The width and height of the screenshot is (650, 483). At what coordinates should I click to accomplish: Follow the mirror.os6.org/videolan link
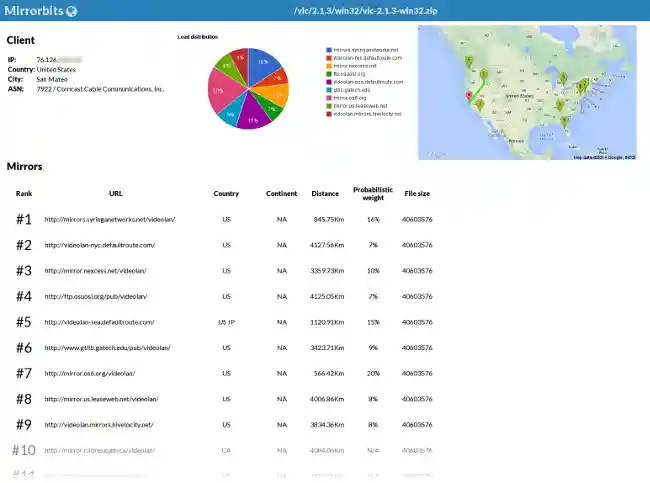click(89, 373)
